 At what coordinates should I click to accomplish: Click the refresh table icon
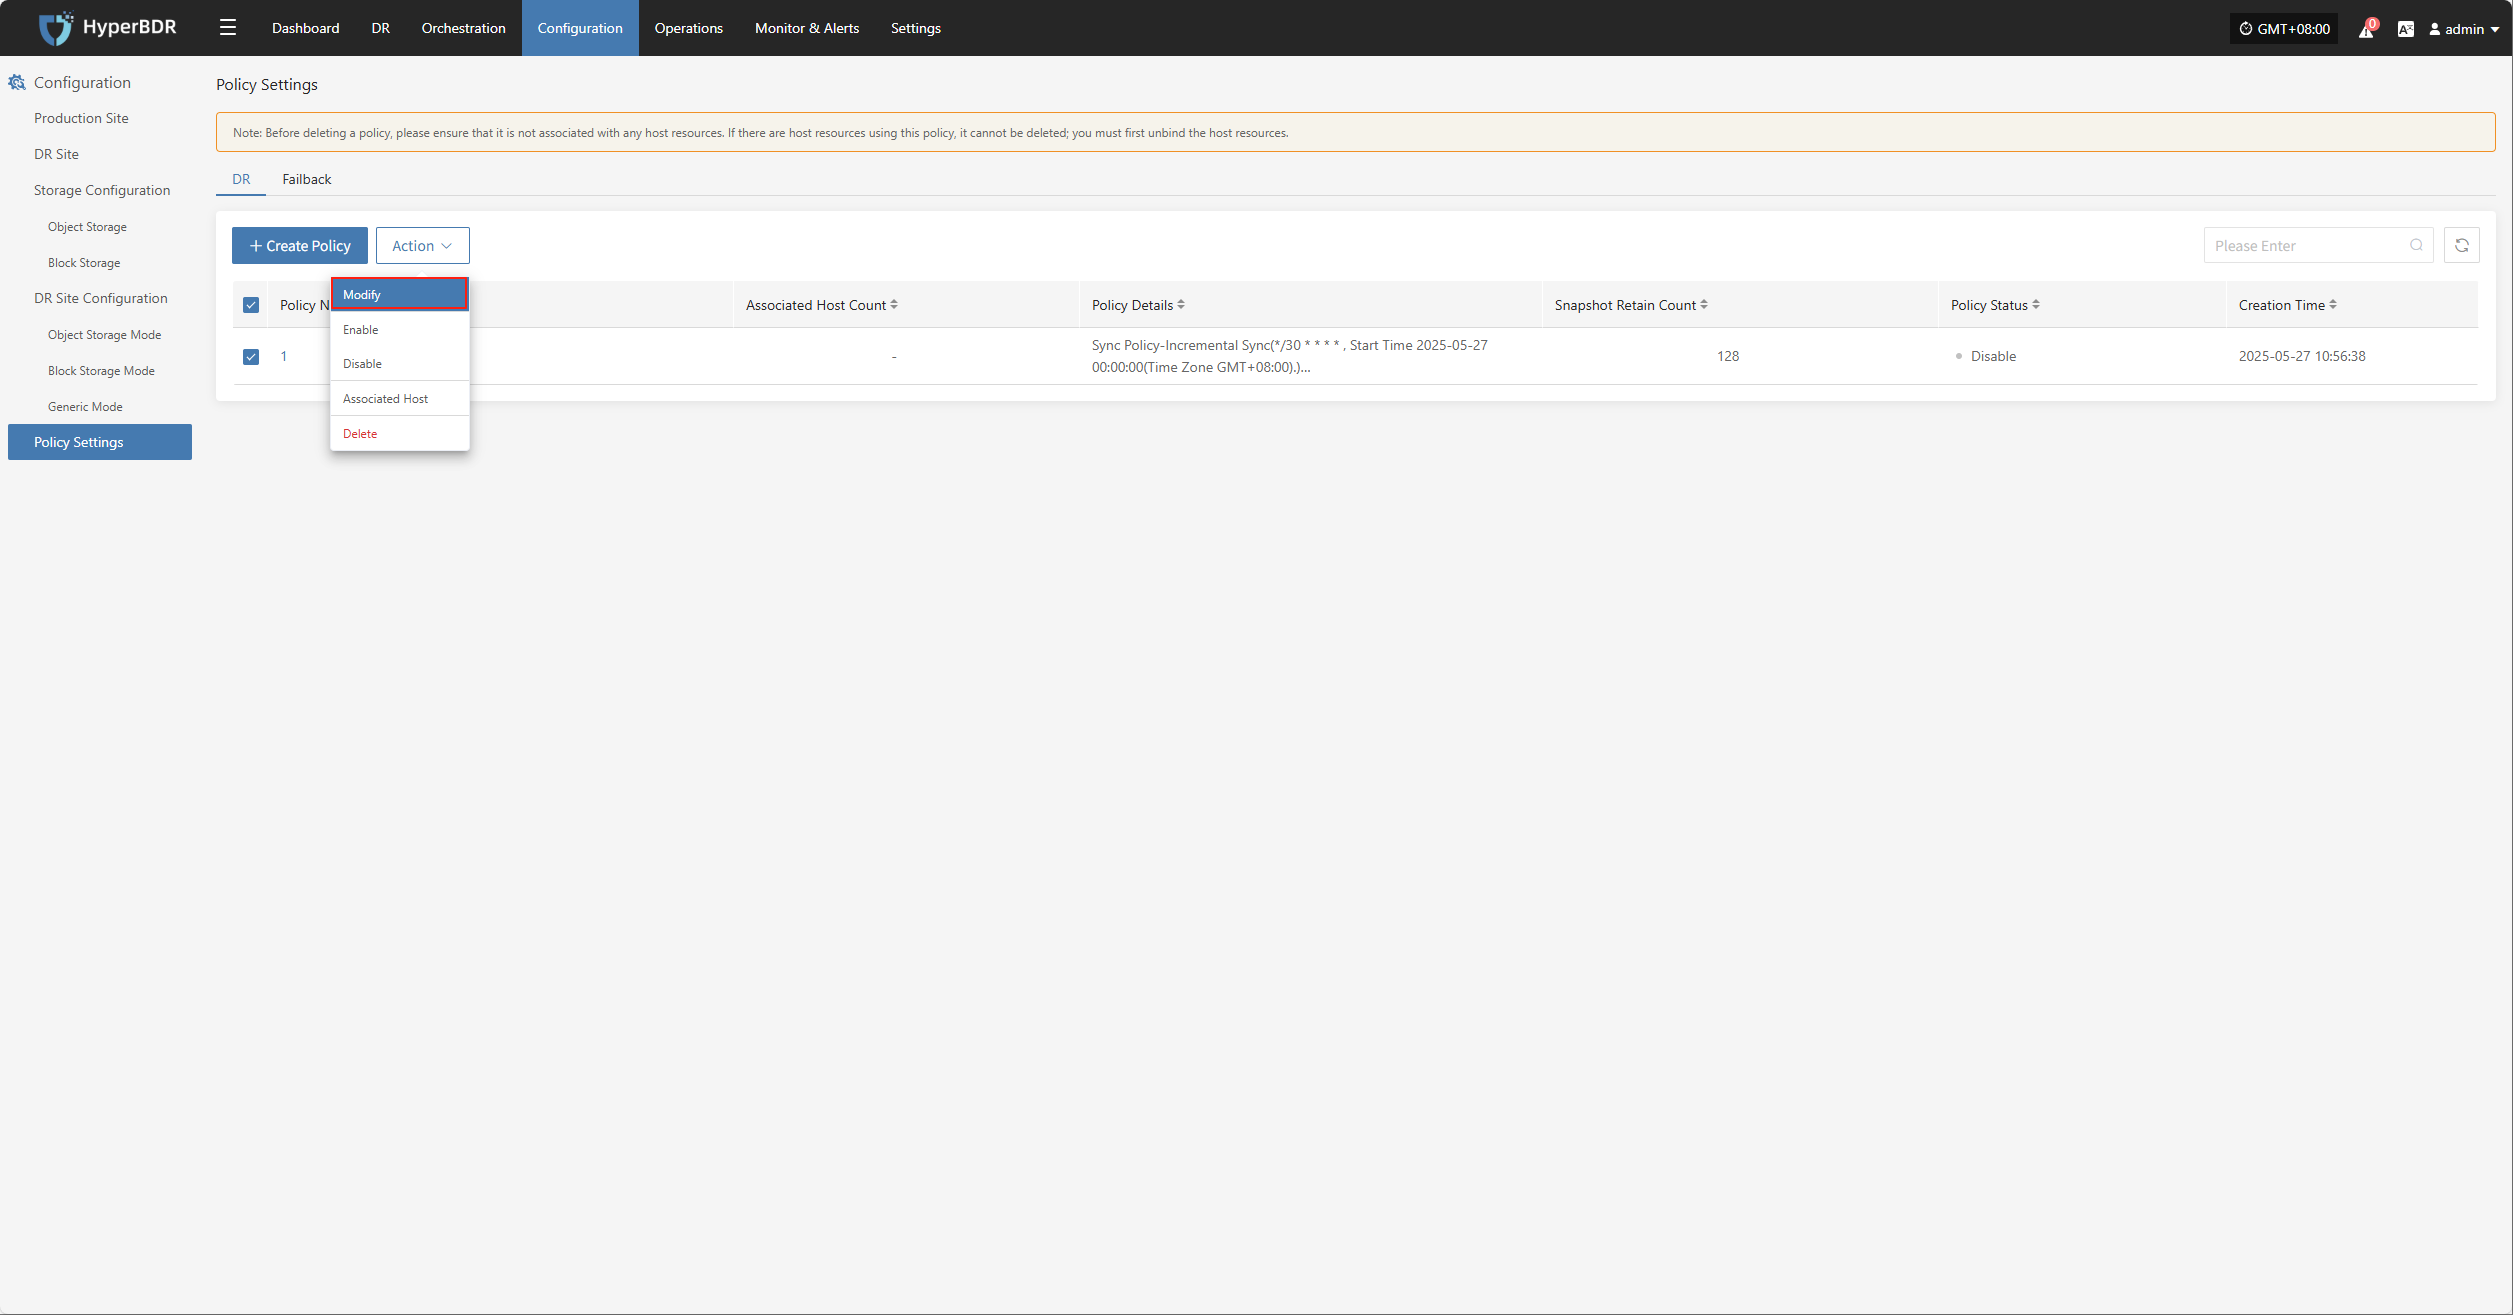click(x=2461, y=246)
